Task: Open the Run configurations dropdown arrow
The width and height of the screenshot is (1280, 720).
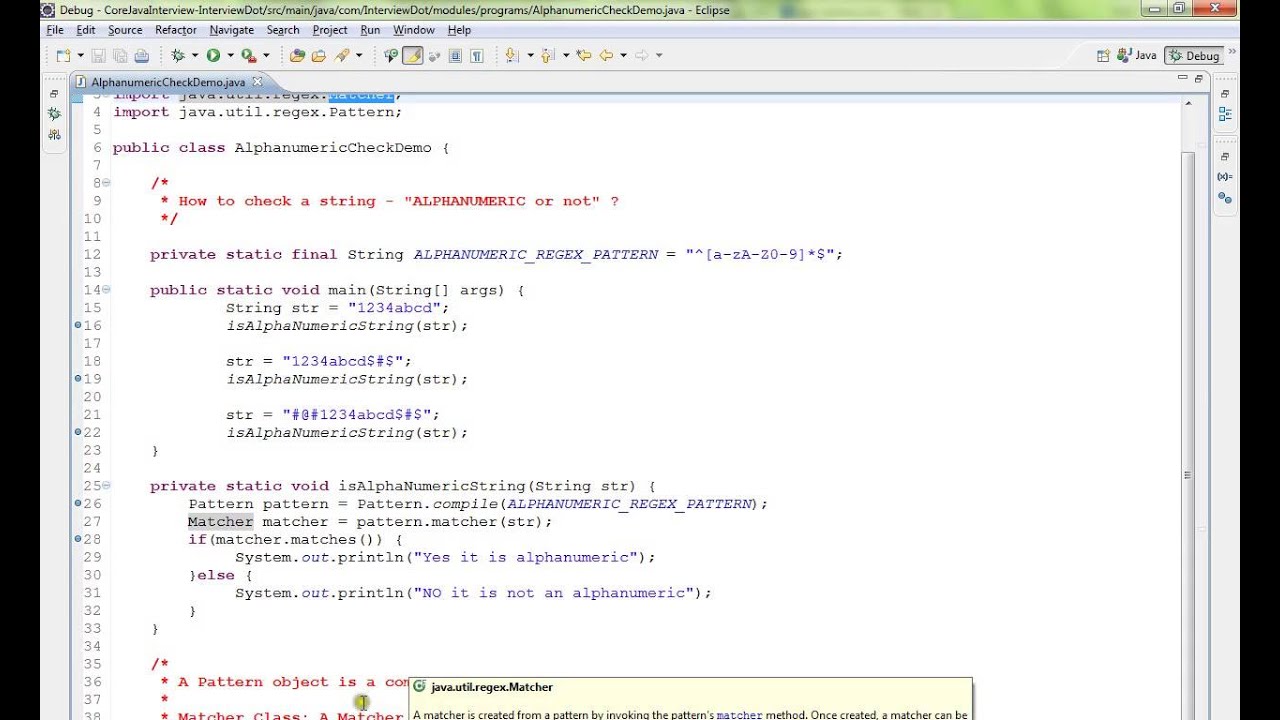Action: coord(230,55)
